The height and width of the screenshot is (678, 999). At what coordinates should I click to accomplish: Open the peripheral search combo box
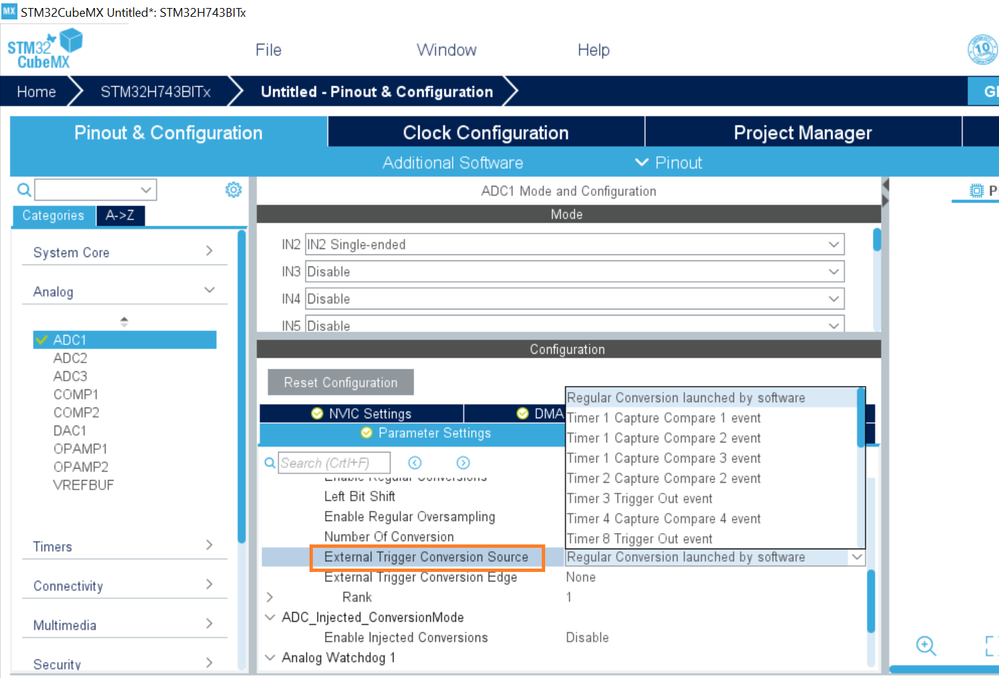tap(96, 189)
